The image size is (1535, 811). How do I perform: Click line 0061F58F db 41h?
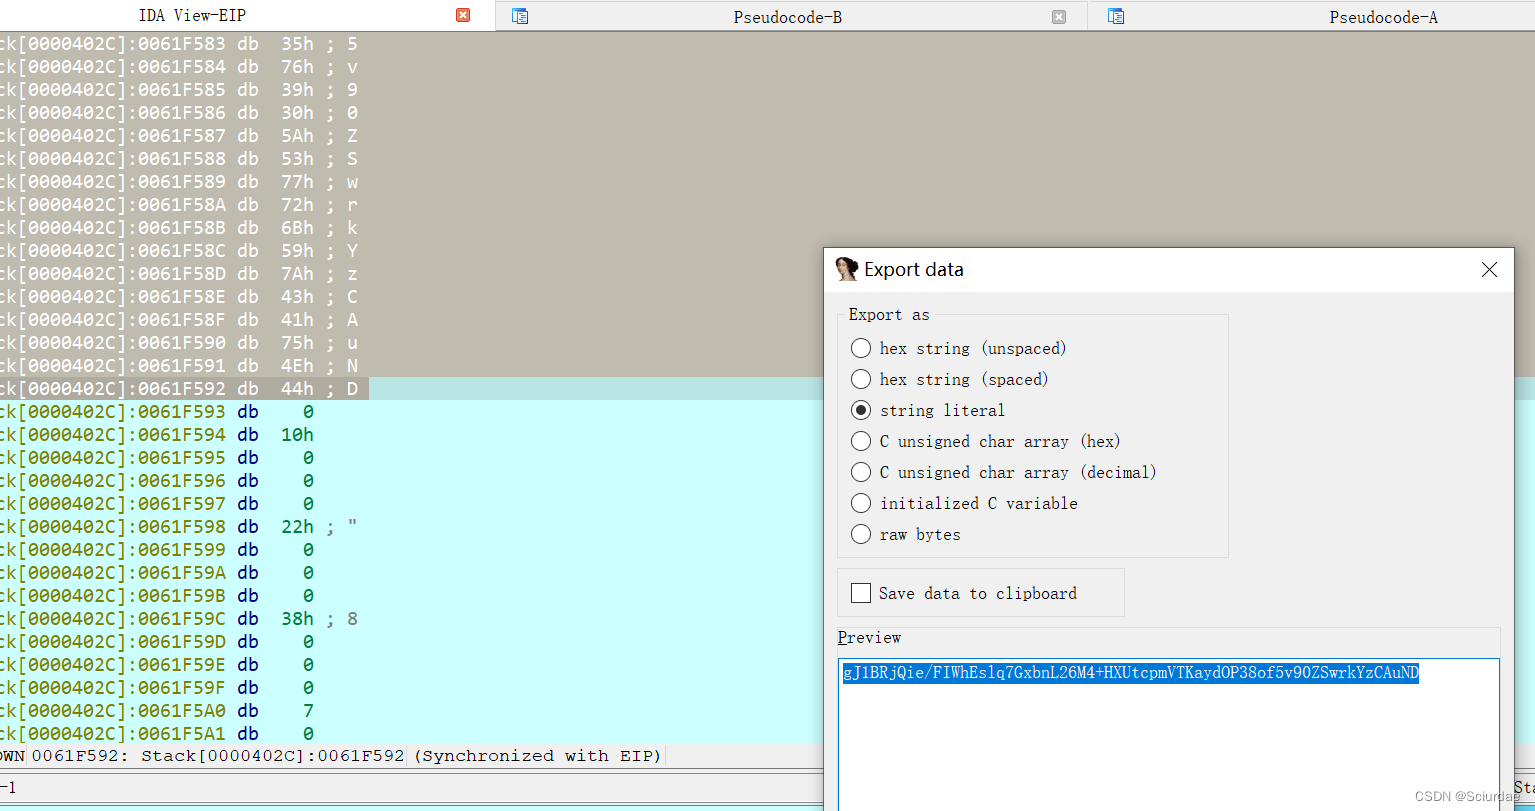[179, 320]
